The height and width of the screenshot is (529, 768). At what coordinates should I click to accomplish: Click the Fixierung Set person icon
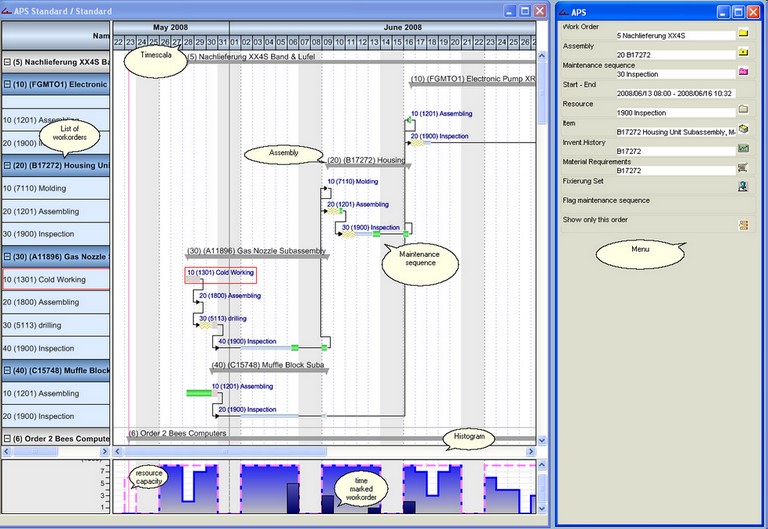[x=743, y=186]
